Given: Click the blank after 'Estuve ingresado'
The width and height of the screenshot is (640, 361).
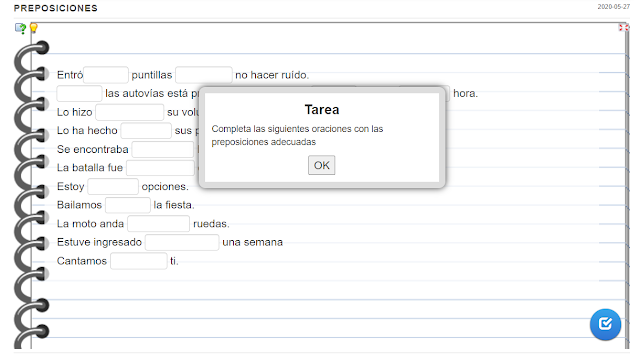Looking at the screenshot, I should tap(182, 242).
